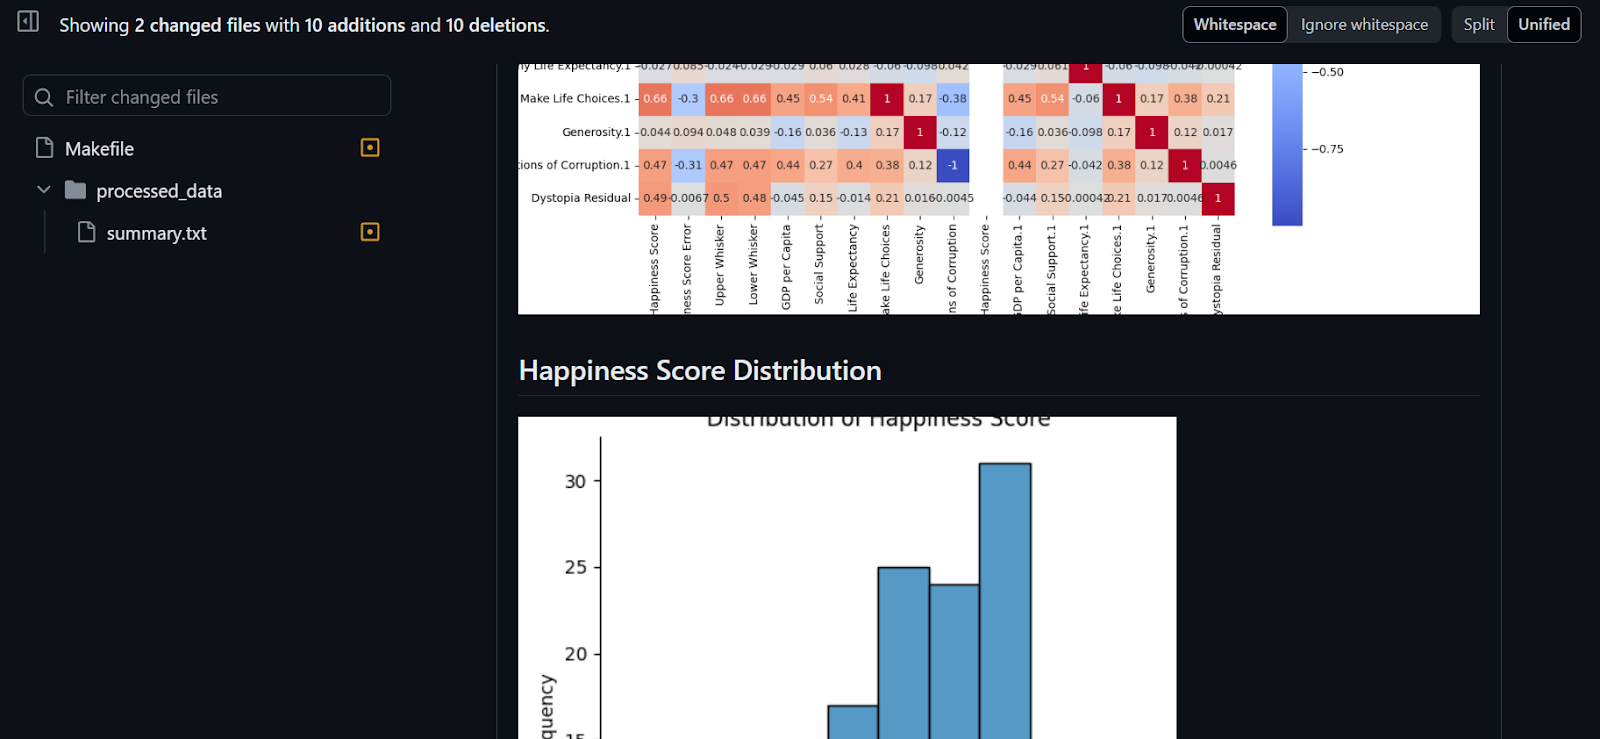Select the Whitespace option

pyautogui.click(x=1235, y=25)
